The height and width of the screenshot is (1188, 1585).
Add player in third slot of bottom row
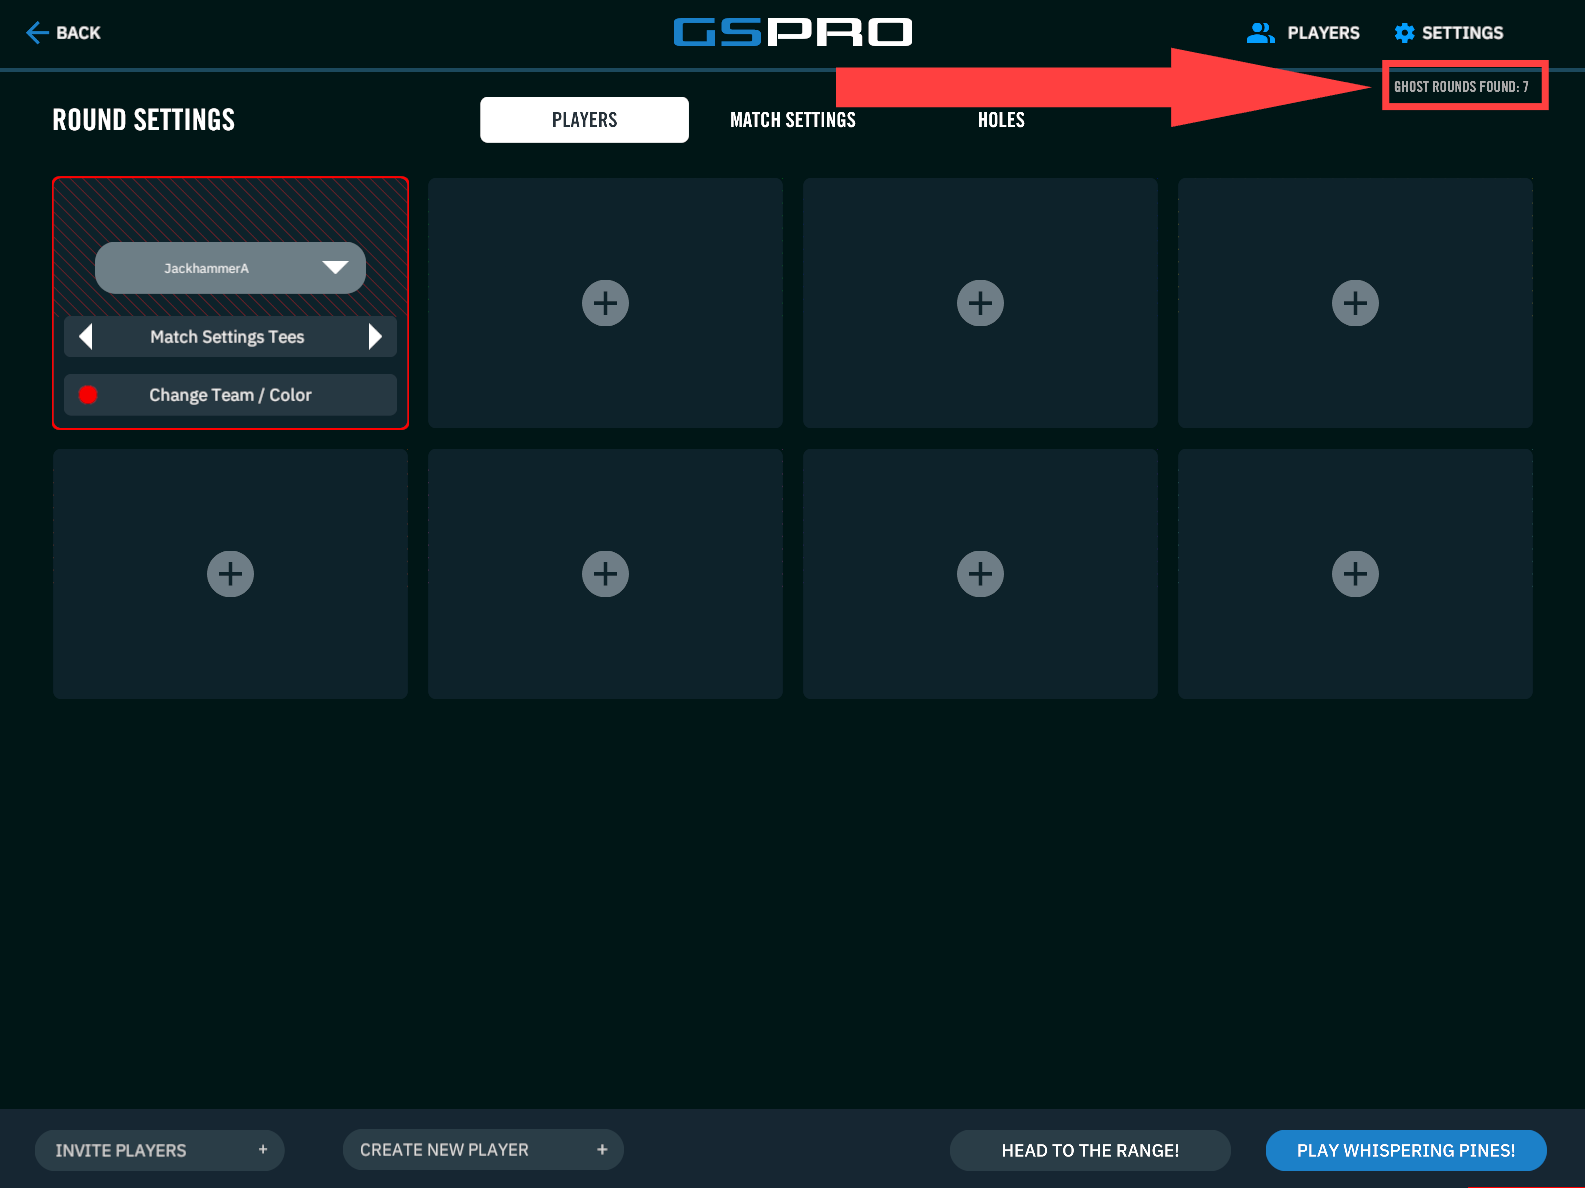coord(980,574)
